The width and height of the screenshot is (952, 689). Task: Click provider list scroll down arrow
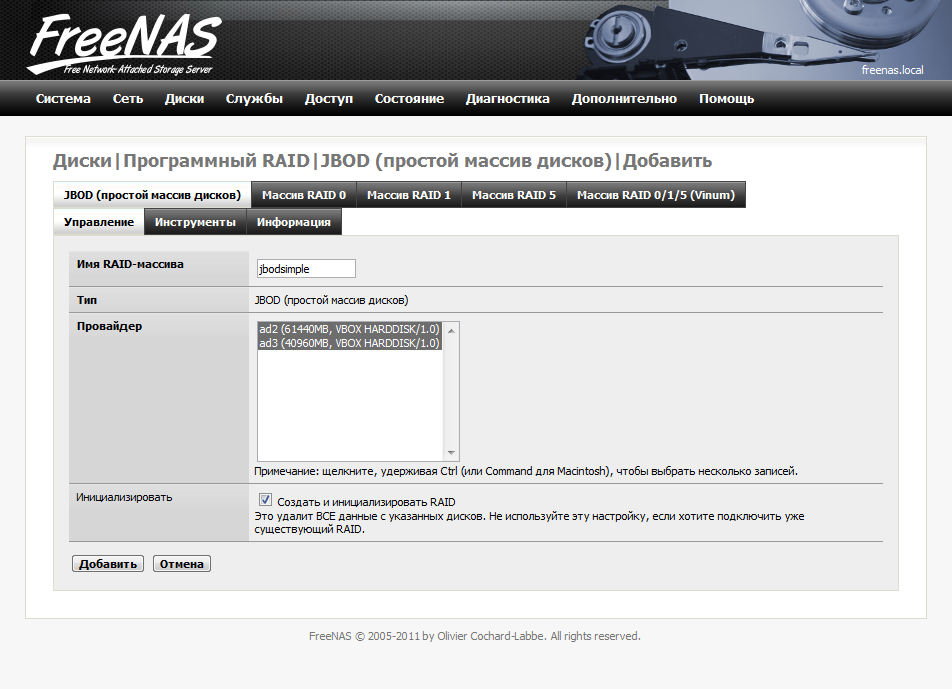coord(451,453)
